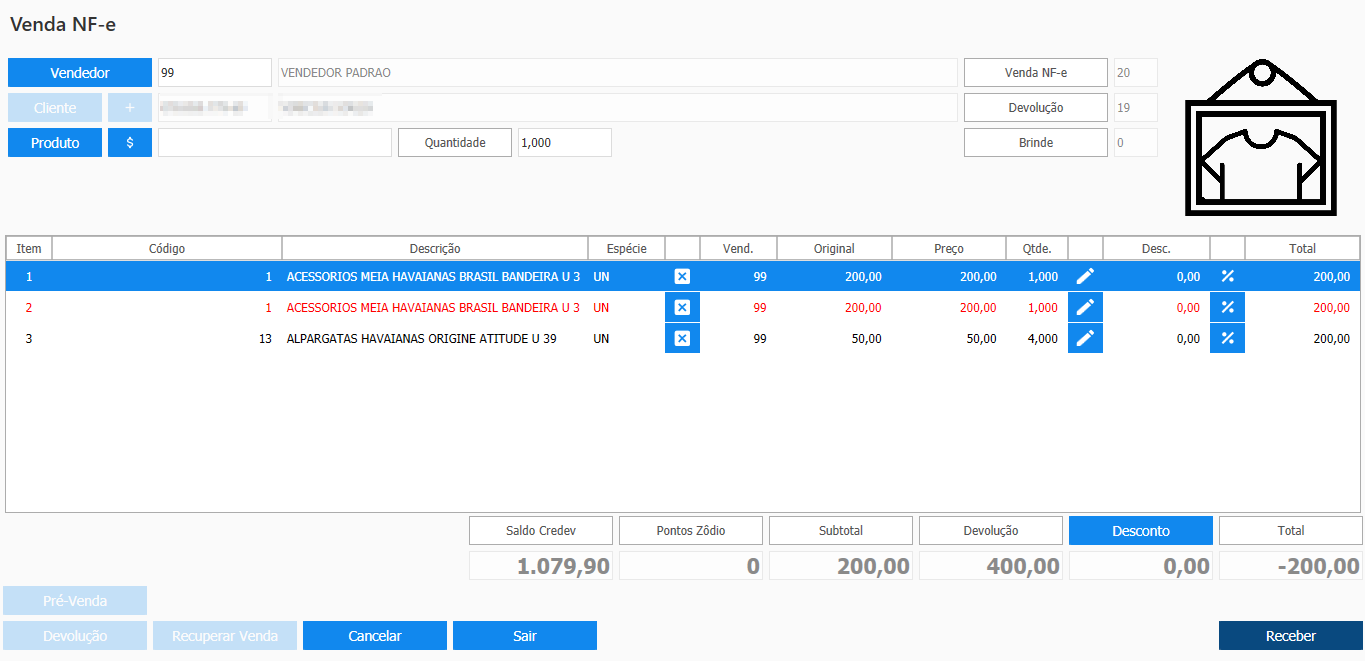
Task: Click the Devolução totals label
Action: 991,531
